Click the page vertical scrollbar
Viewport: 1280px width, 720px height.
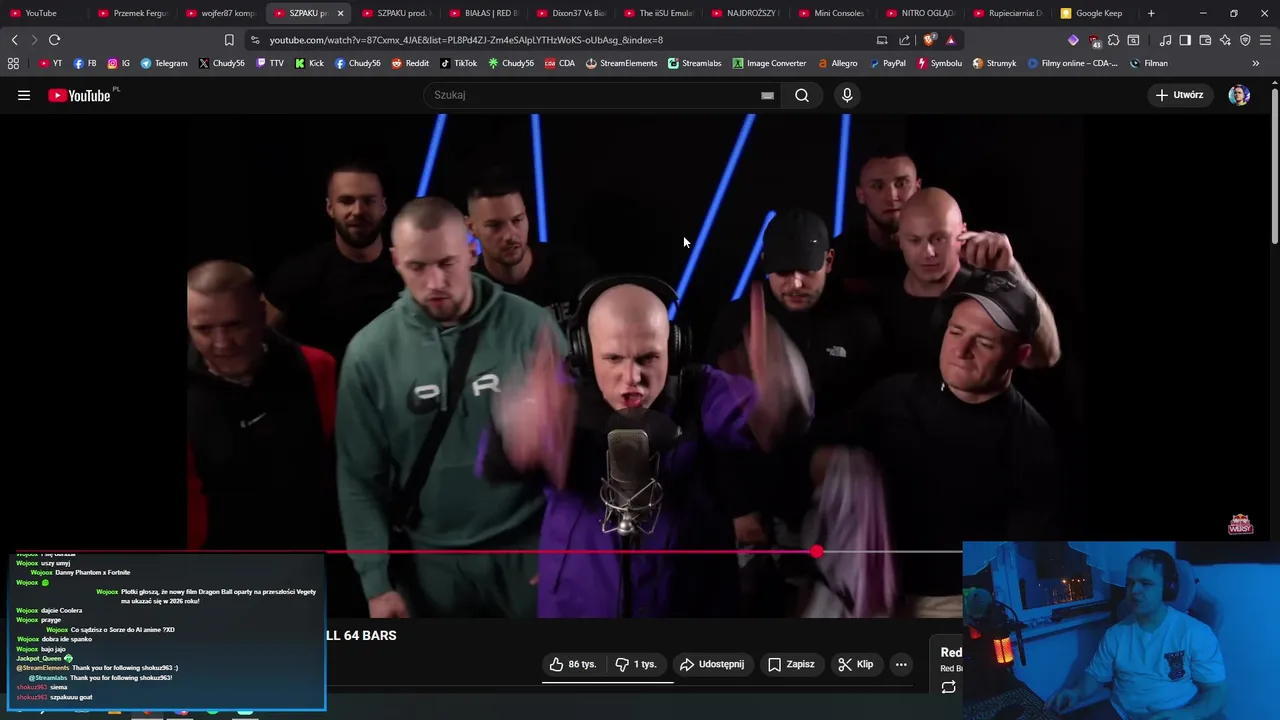(x=1274, y=165)
